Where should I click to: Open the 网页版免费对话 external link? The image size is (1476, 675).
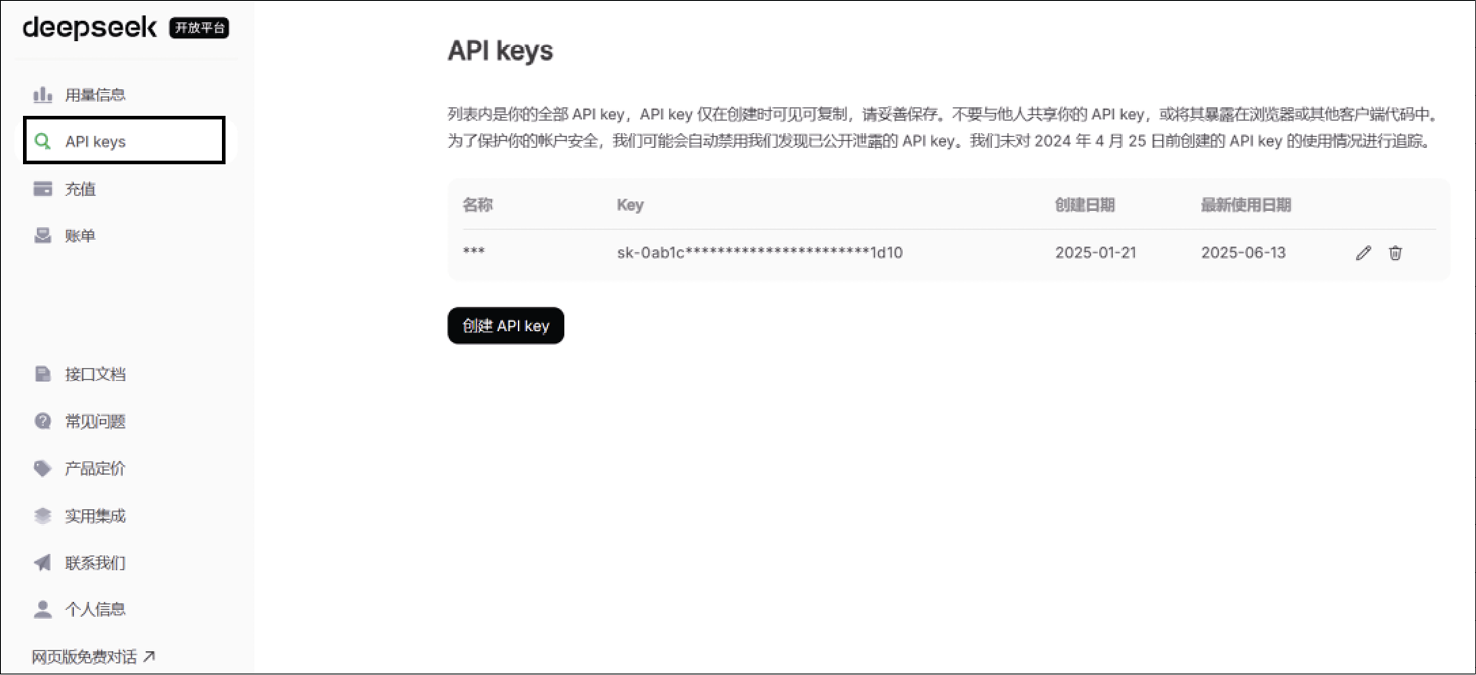(93, 657)
